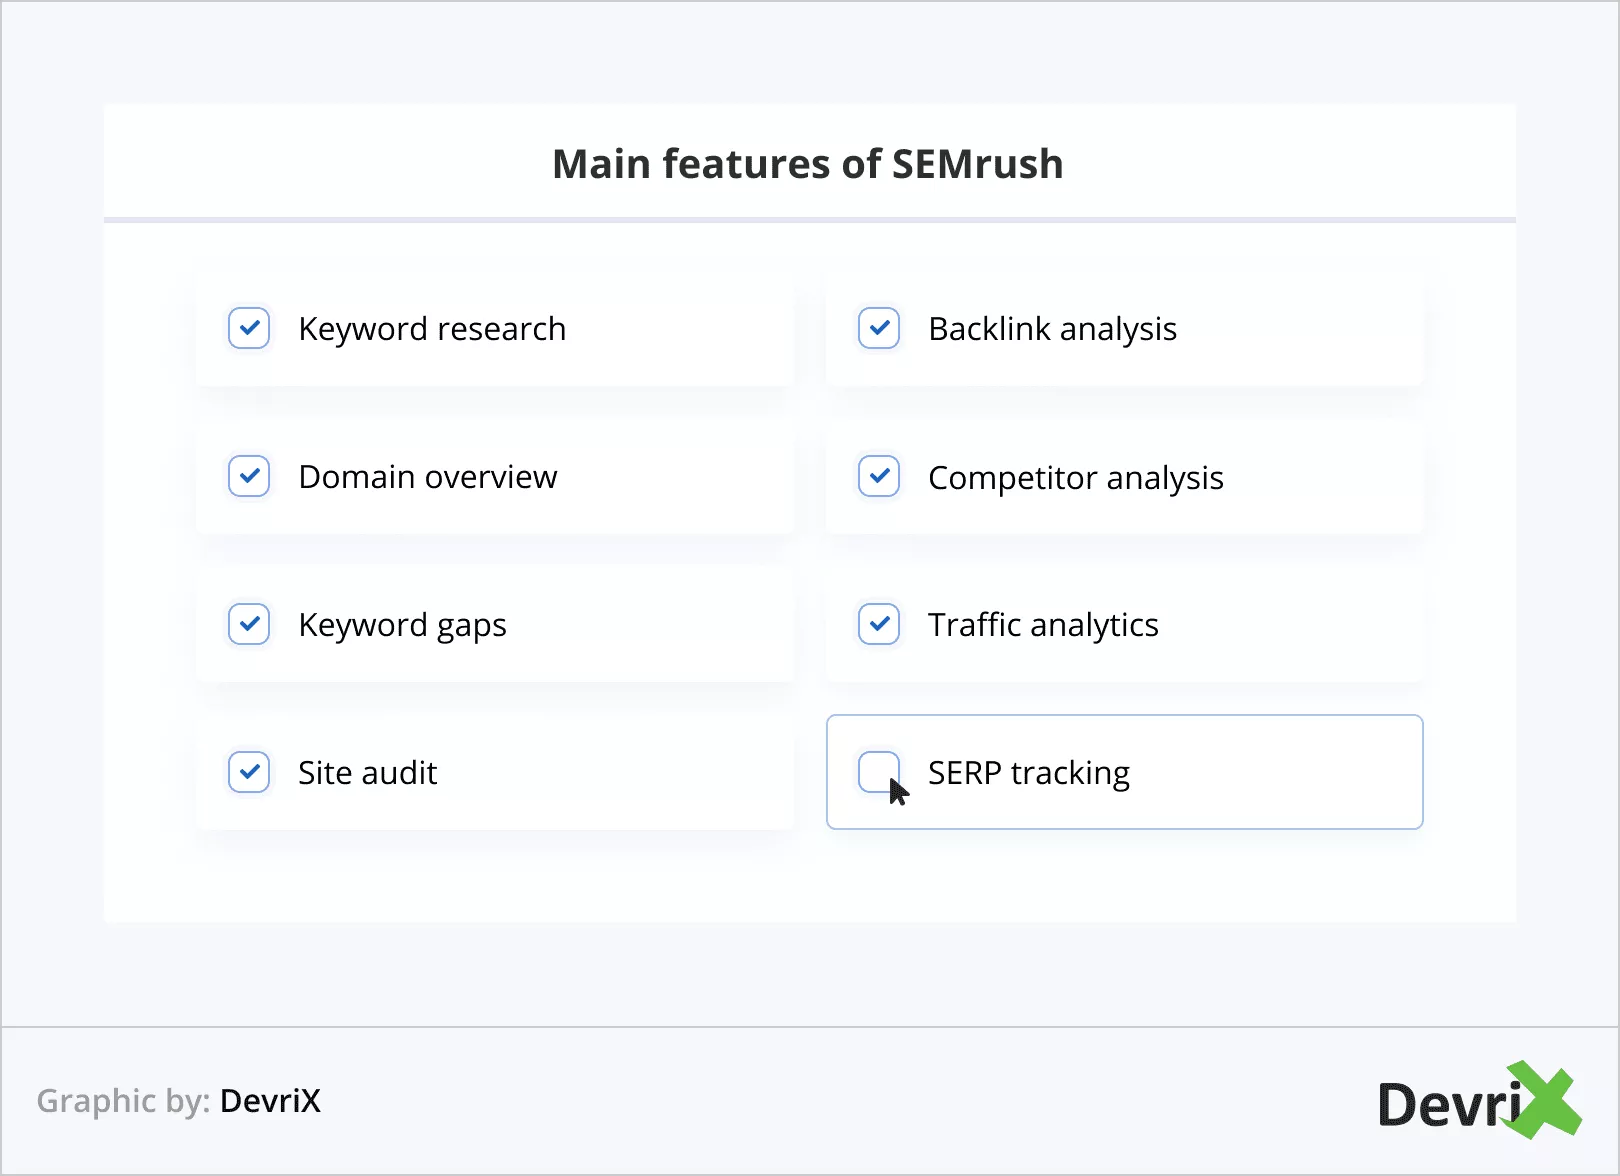Uncheck the Backlink analysis checkbox
The width and height of the screenshot is (1620, 1176).
[x=879, y=328]
